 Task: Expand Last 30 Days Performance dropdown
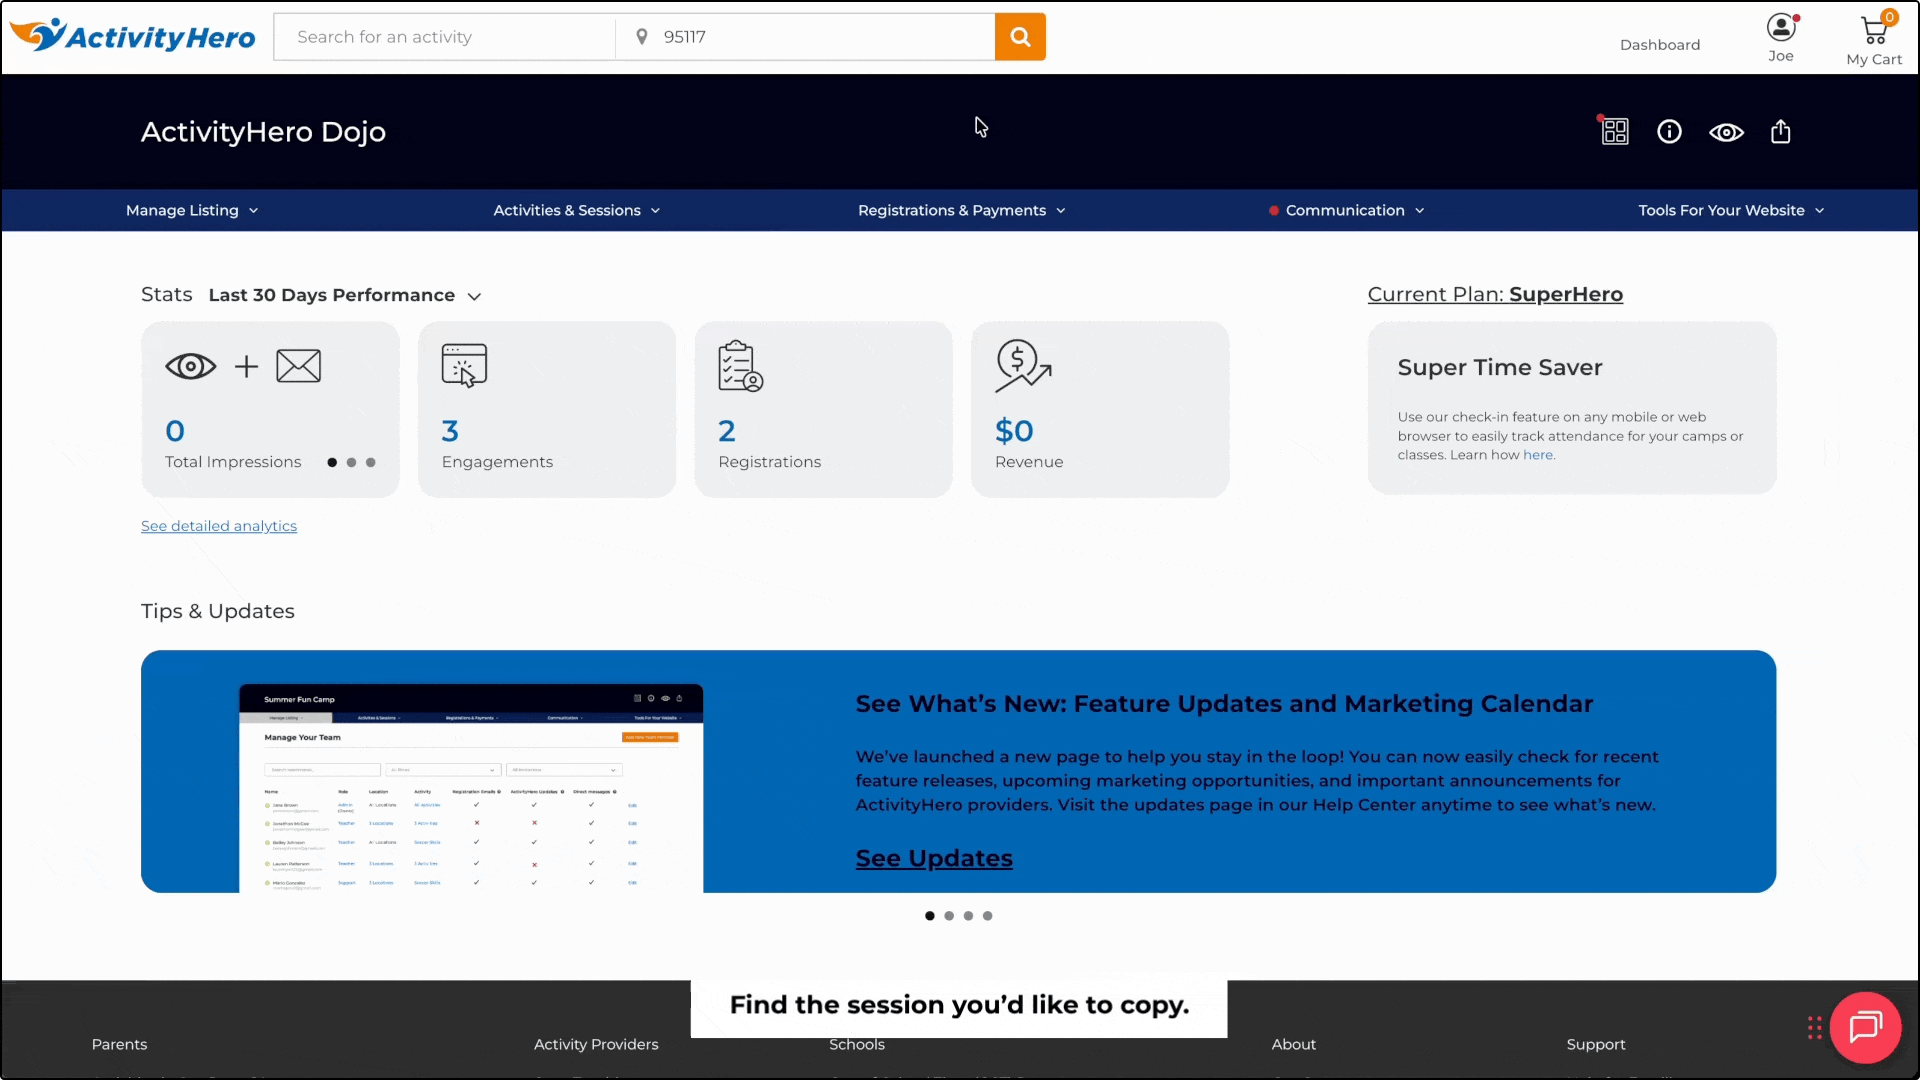click(345, 296)
